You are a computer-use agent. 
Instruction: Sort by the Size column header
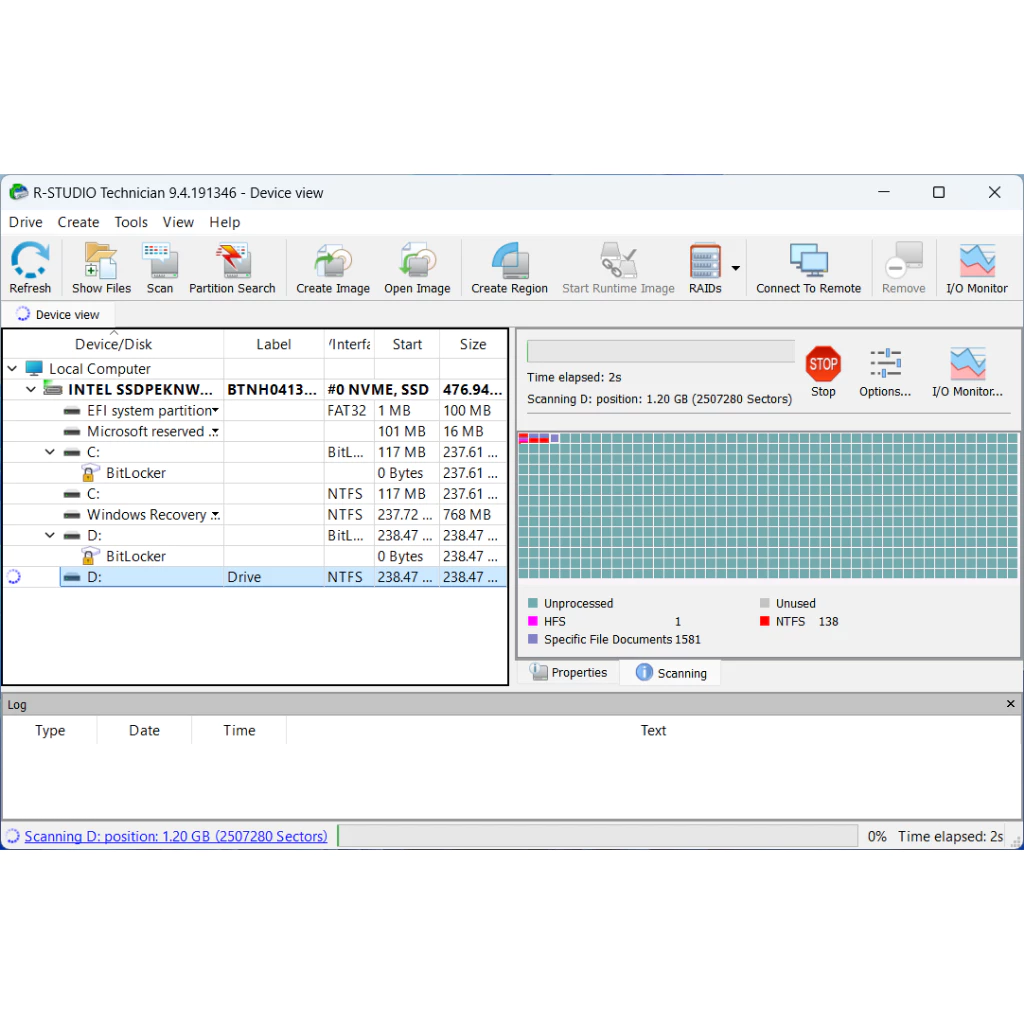(473, 344)
